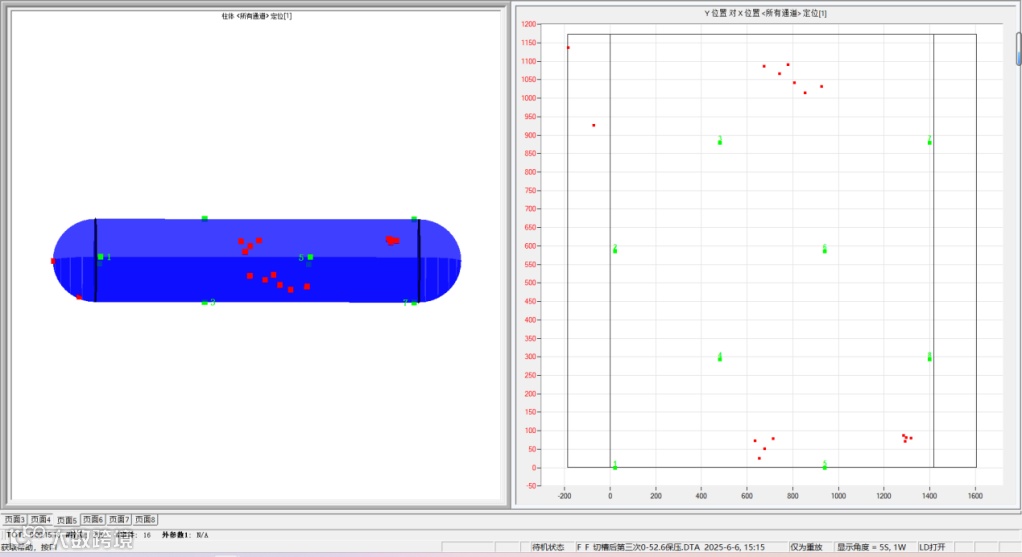Image resolution: width=1022 pixels, height=557 pixels.
Task: Click the red event point near Y=925
Action: coord(593,125)
